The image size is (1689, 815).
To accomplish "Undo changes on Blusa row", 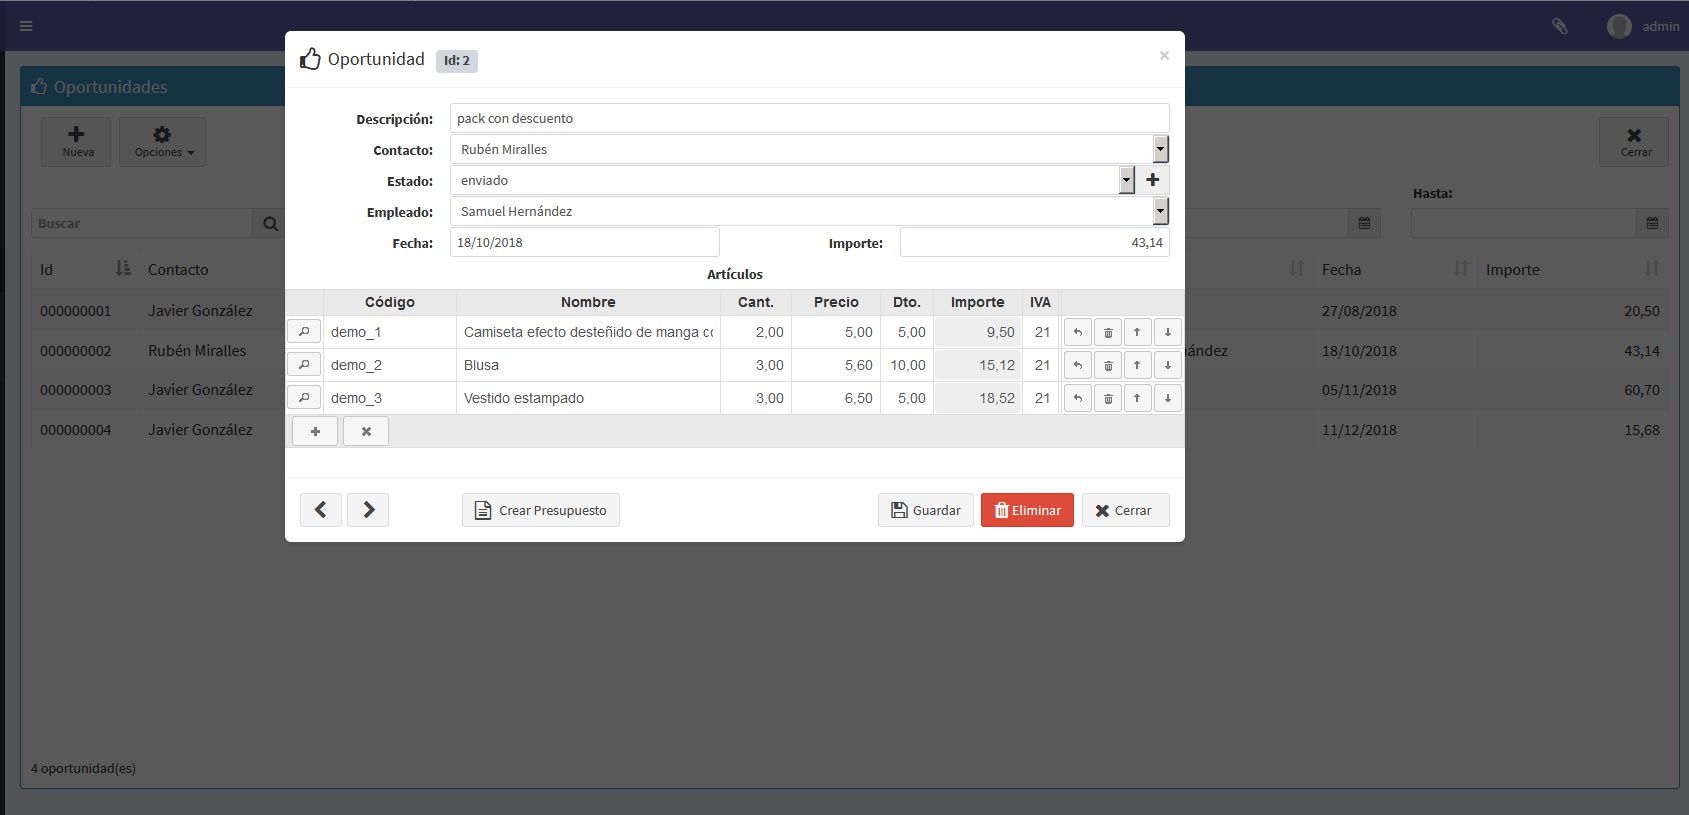I will [1077, 365].
